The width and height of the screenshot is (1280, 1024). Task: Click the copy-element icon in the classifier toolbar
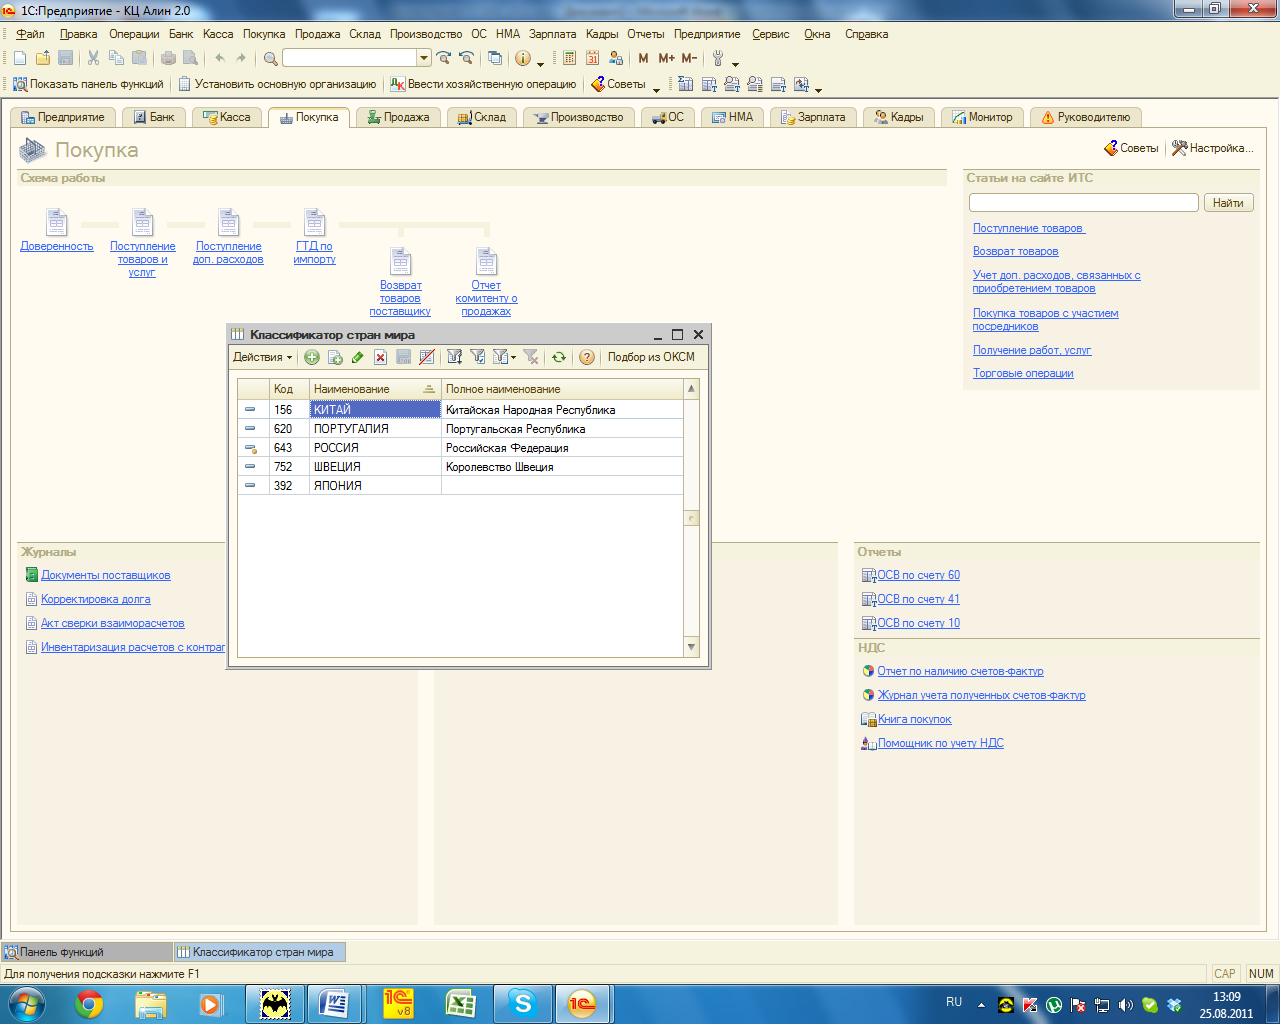click(335, 357)
